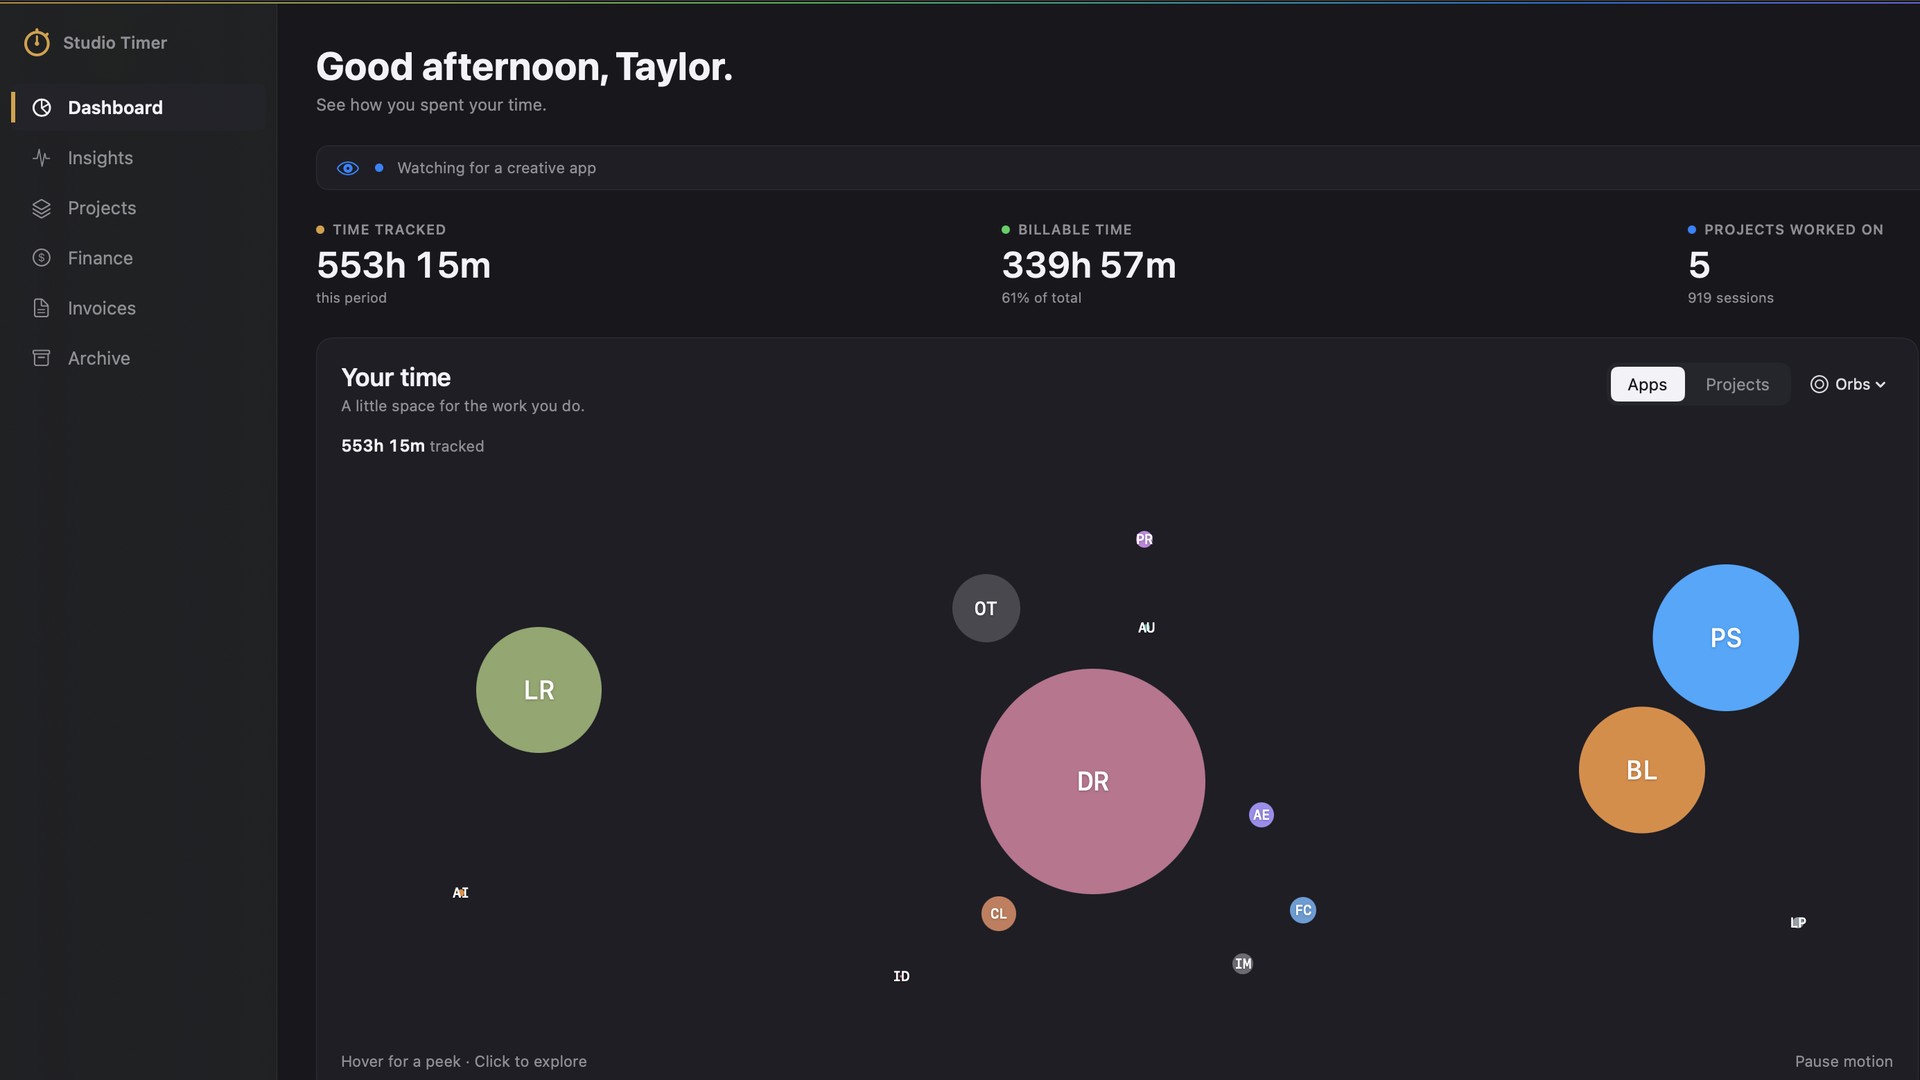This screenshot has height=1080, width=1920.
Task: Click the blue FC orb
Action: tap(1303, 910)
